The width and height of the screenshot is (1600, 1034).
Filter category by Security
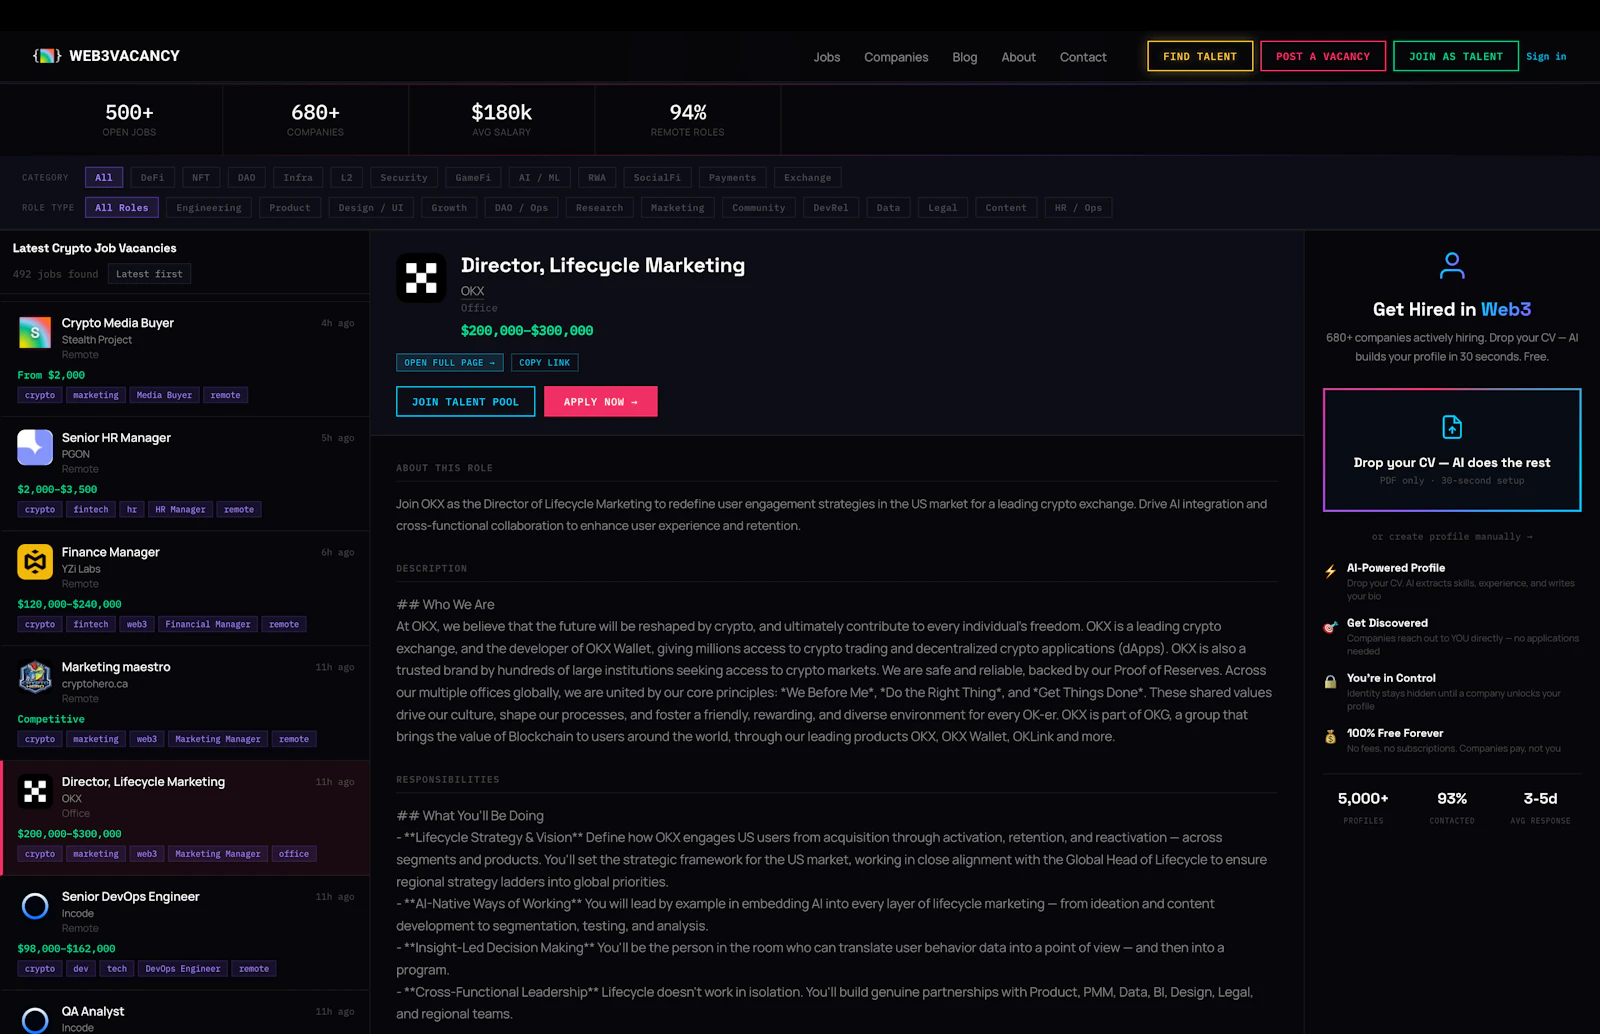point(404,178)
